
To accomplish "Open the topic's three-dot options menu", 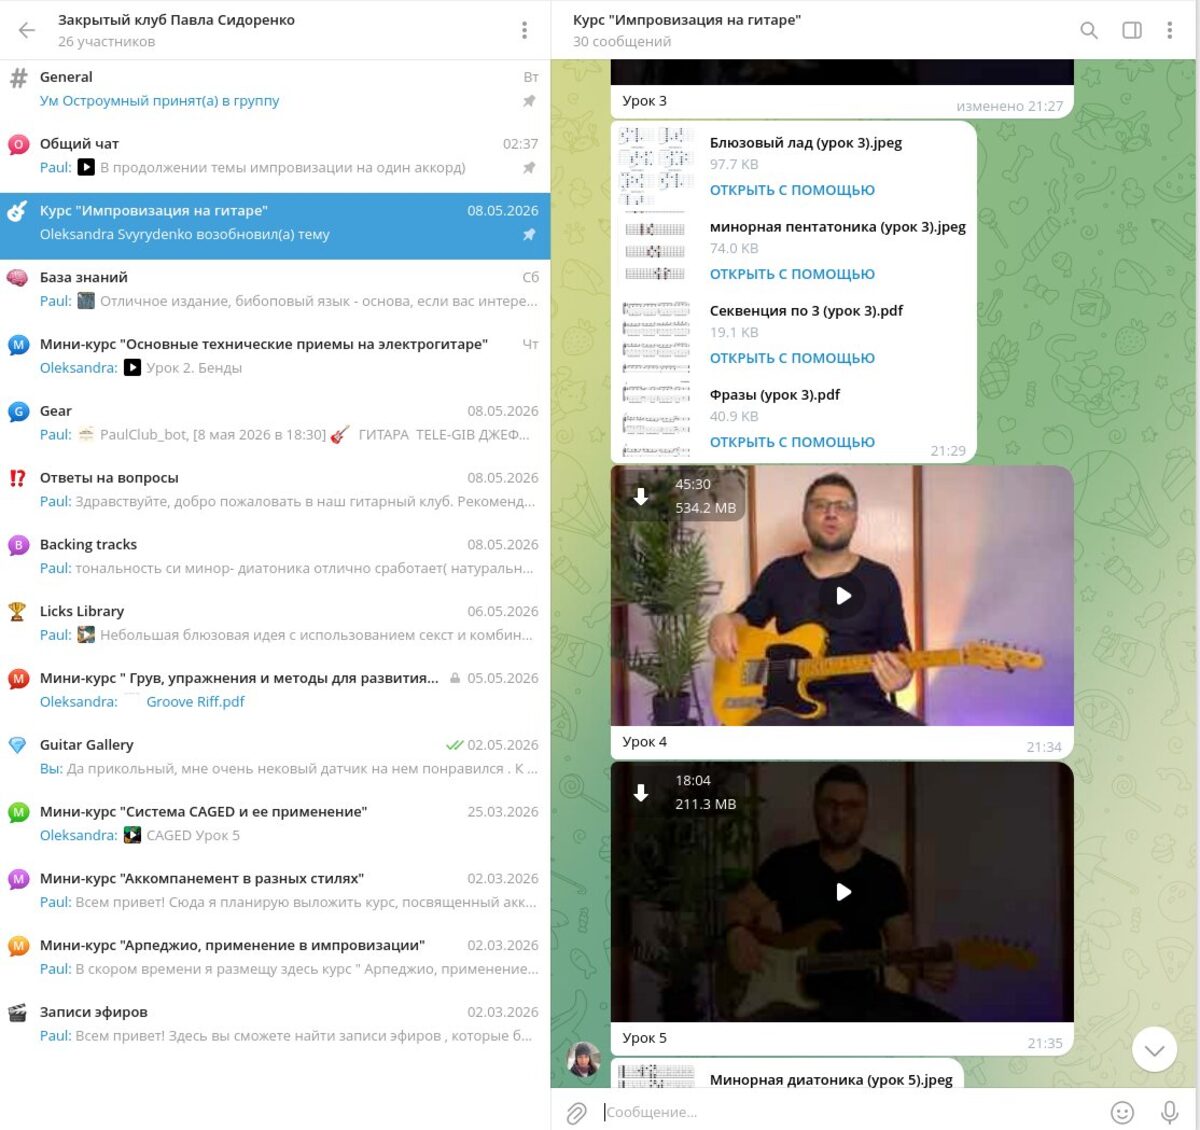I will coord(1169,30).
